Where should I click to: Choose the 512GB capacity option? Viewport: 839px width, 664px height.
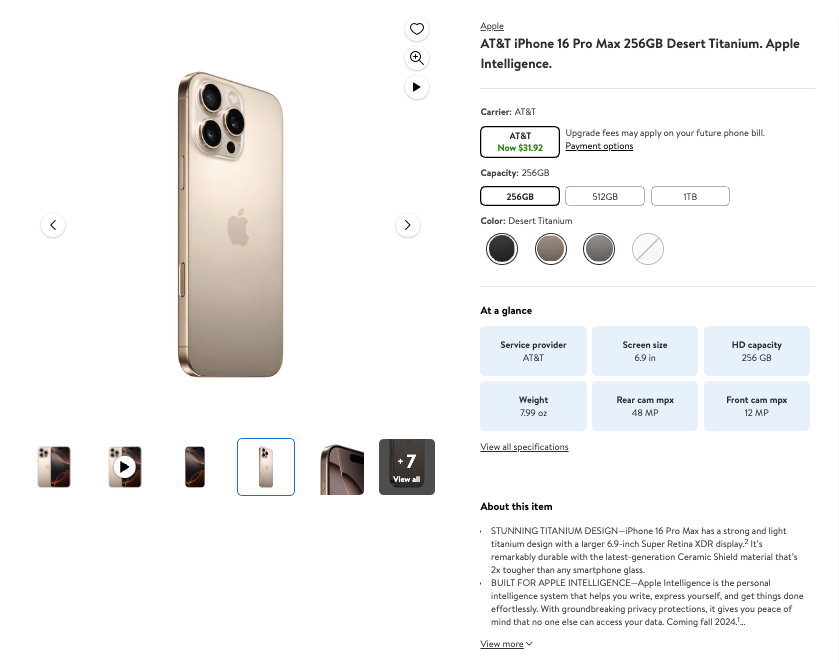coord(604,196)
